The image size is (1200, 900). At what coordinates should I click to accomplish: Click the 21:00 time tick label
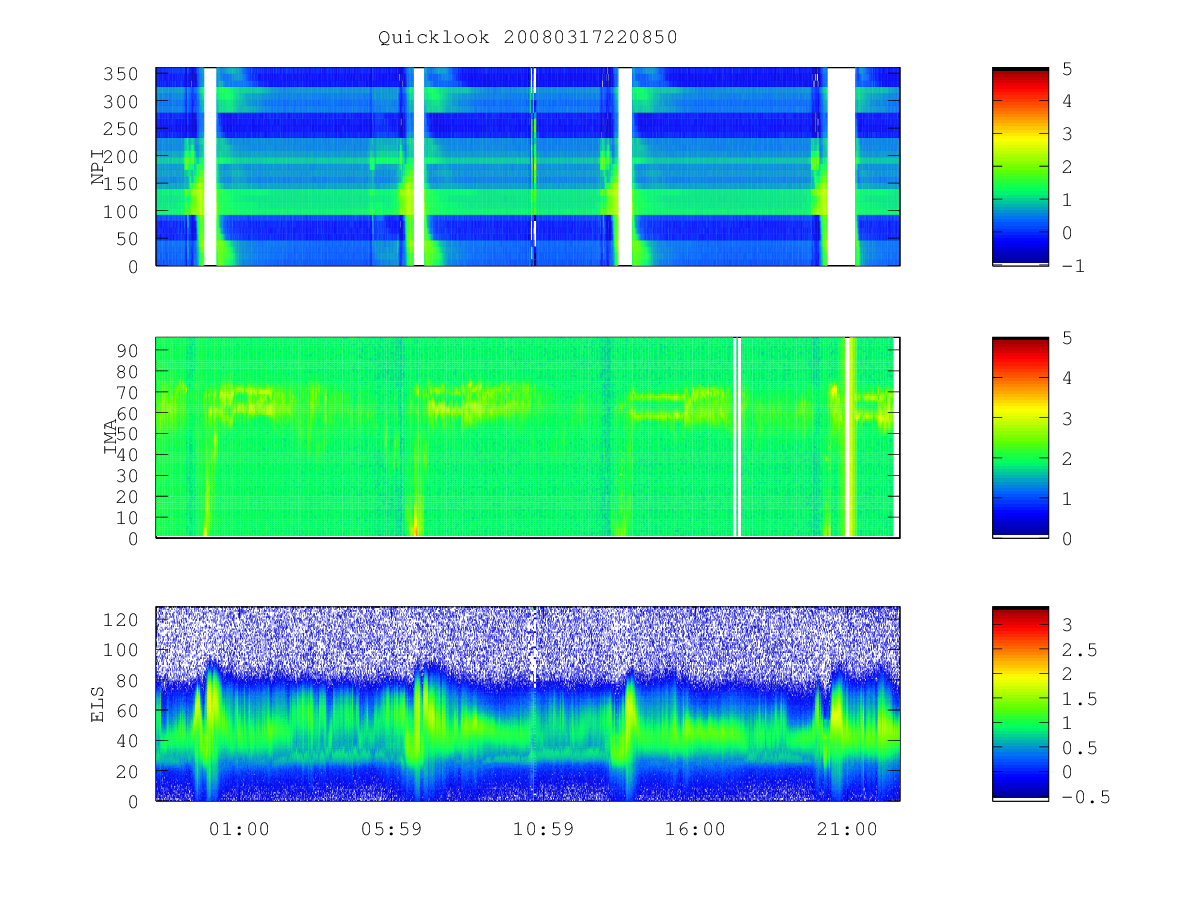click(847, 828)
